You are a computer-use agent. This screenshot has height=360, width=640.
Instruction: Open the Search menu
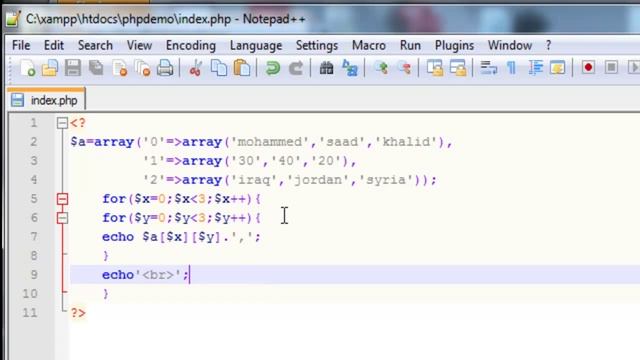(95, 45)
